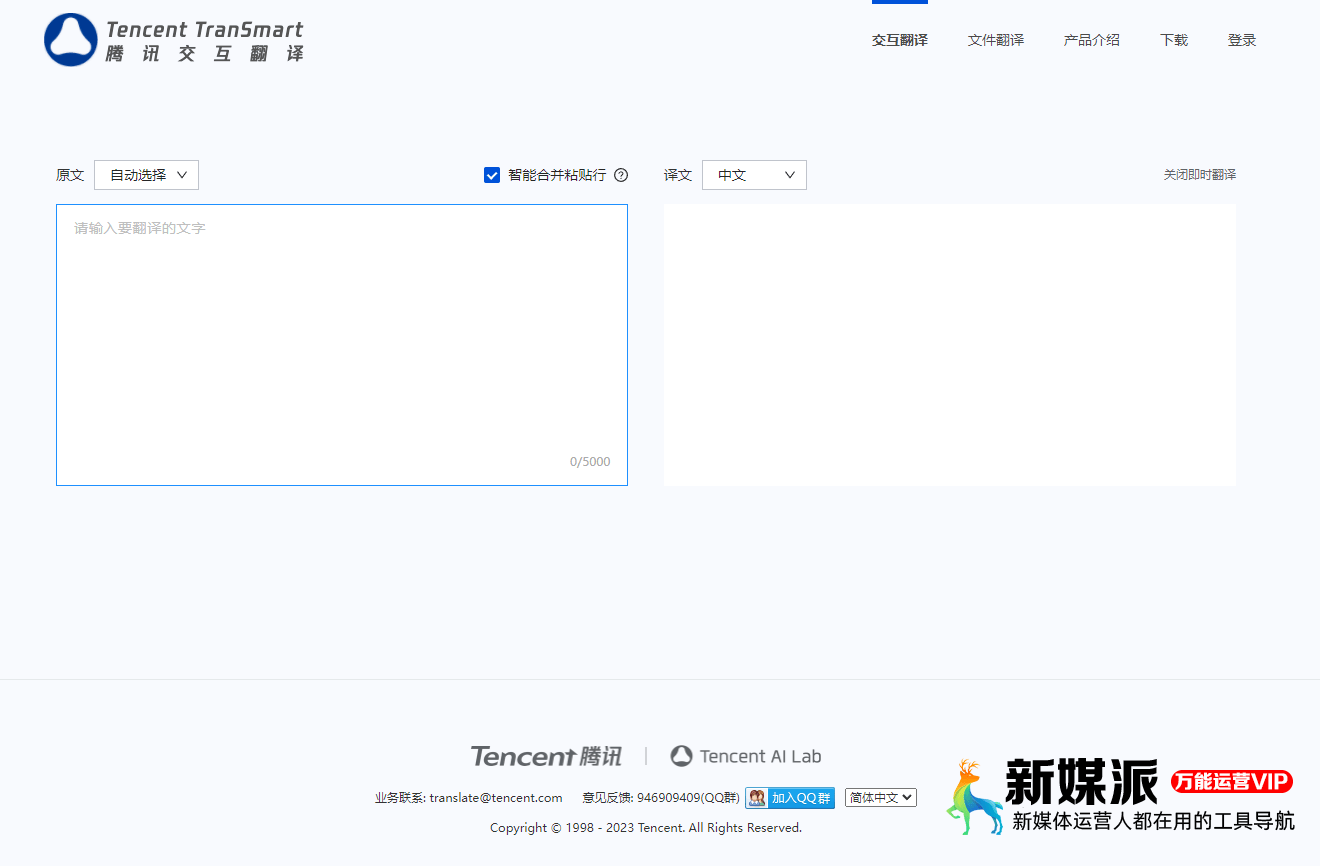The image size is (1320, 866).
Task: Switch to the 文件翻译 tab
Action: point(995,40)
